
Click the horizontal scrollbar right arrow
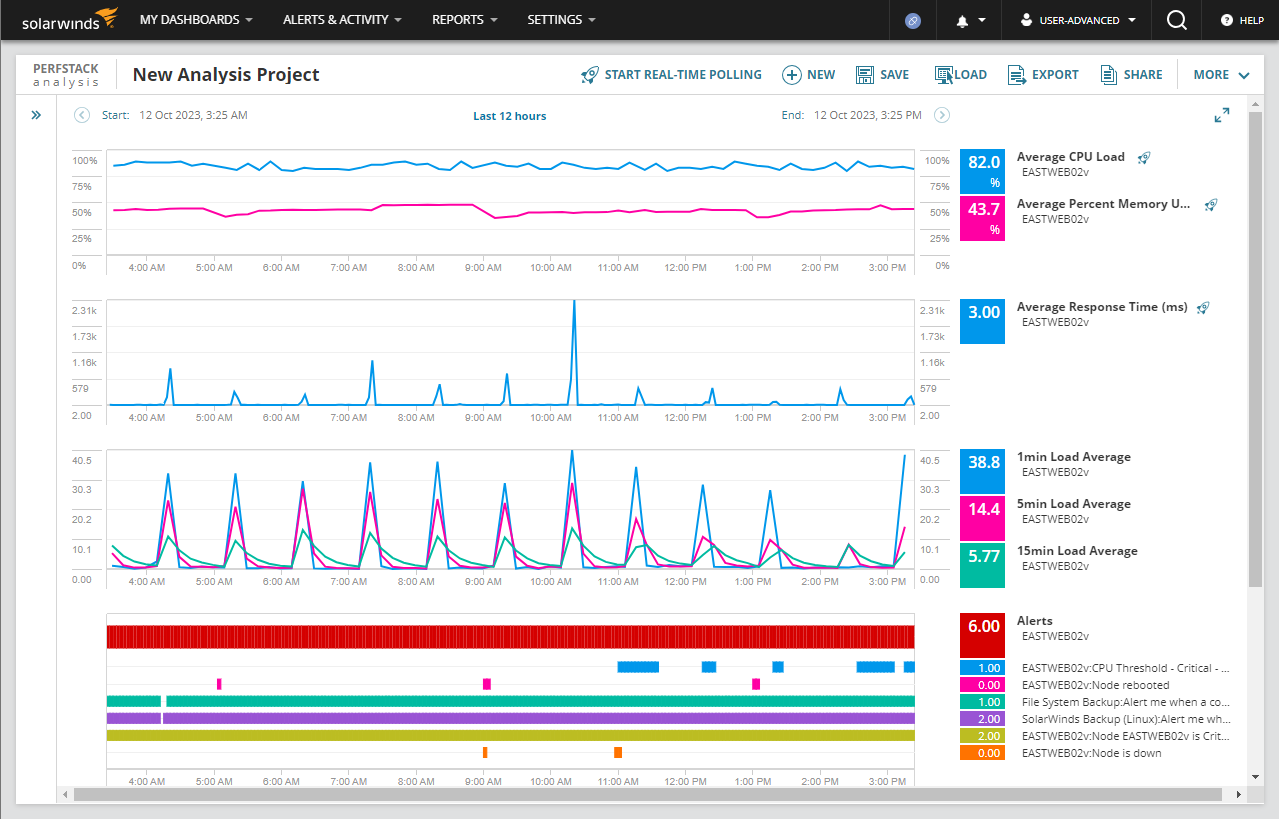pos(1239,794)
